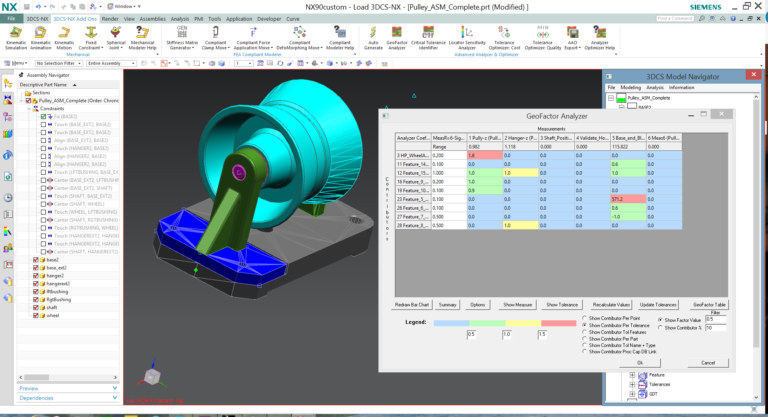This screenshot has width=768, height=417.
Task: Select Show Contributor Per Point radio
Action: coord(585,318)
